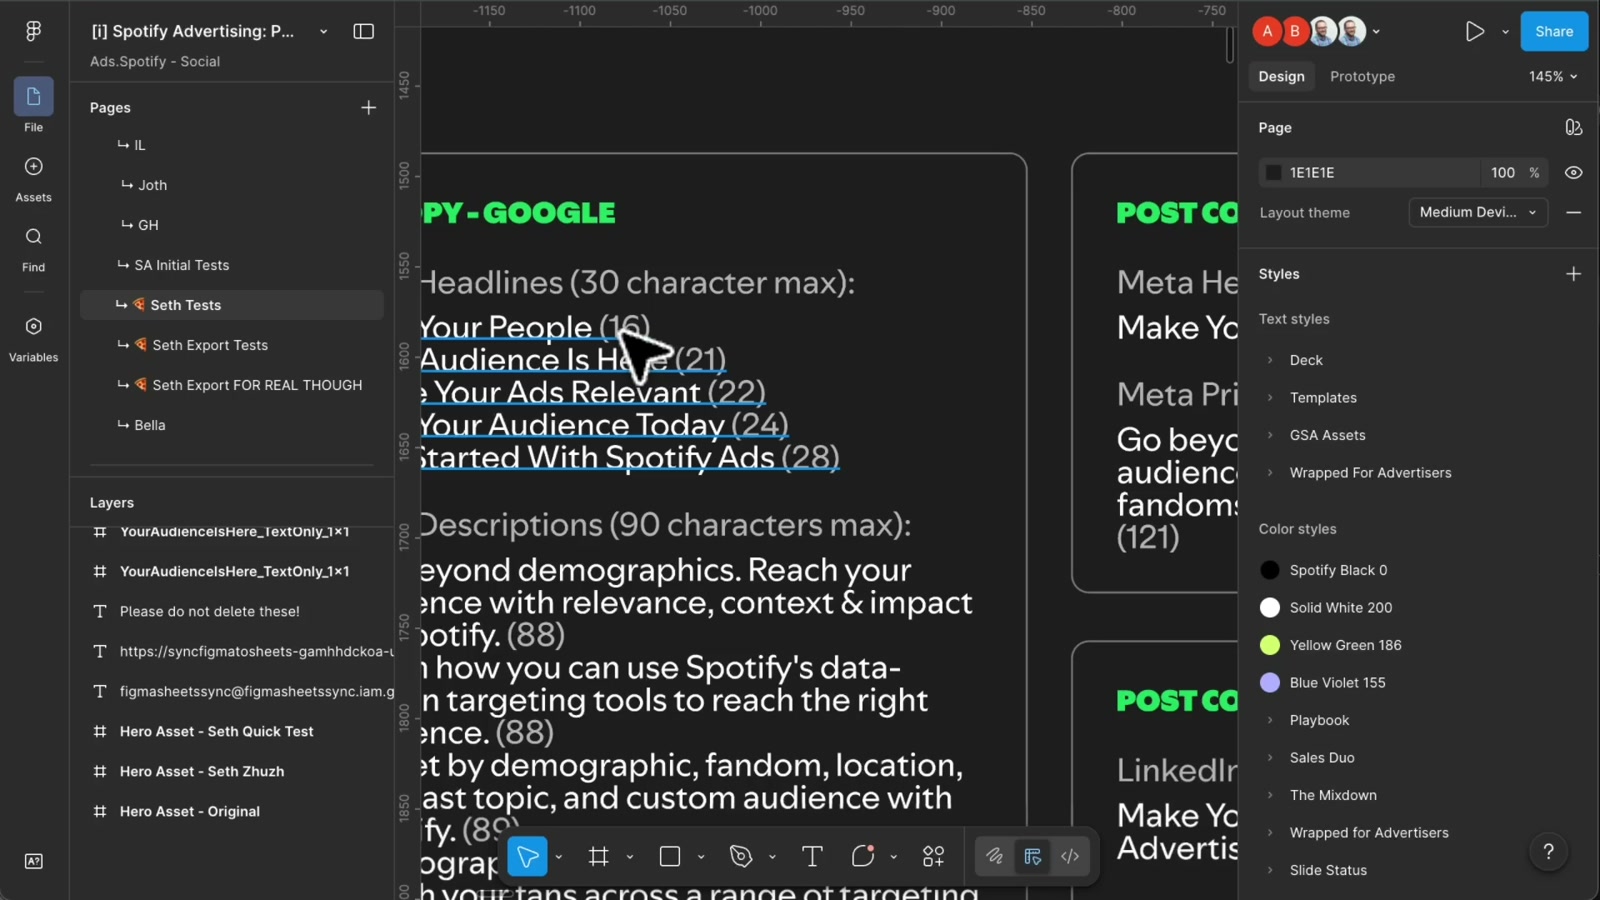The image size is (1600, 900).
Task: Open the Actions components tool
Action: pyautogui.click(x=933, y=856)
